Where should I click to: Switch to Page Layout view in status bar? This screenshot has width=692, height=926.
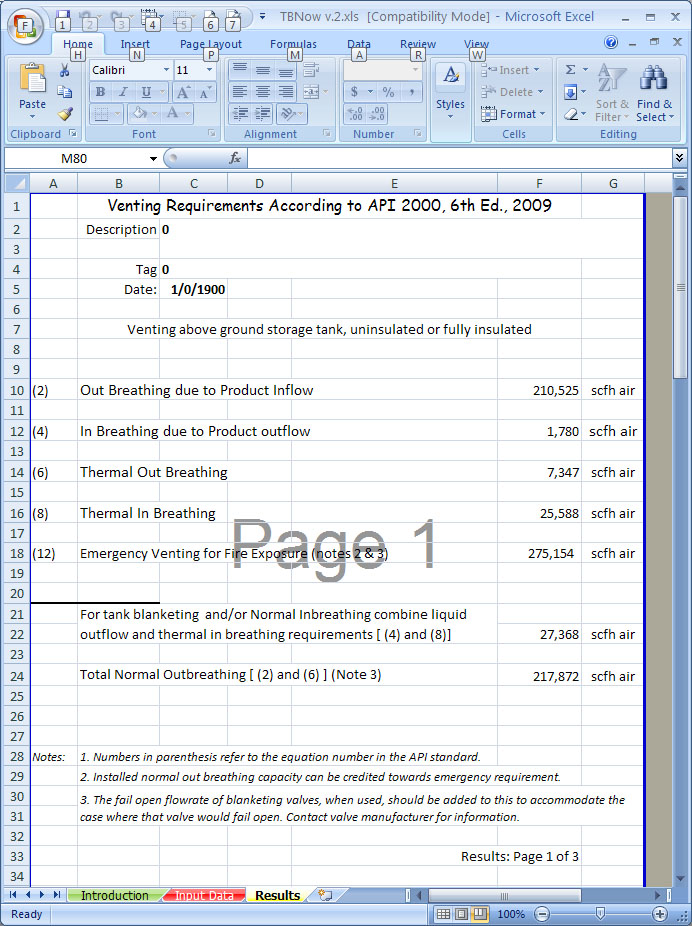coord(462,914)
